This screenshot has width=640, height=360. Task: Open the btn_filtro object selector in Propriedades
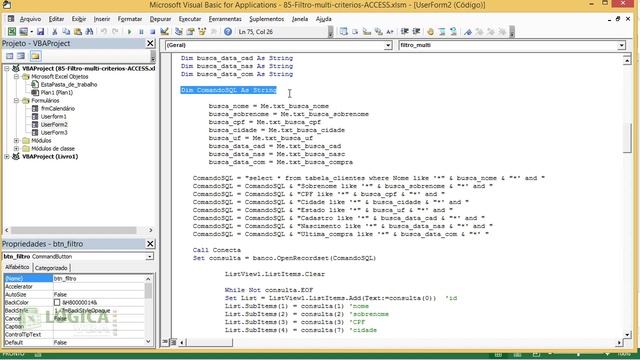click(150, 256)
